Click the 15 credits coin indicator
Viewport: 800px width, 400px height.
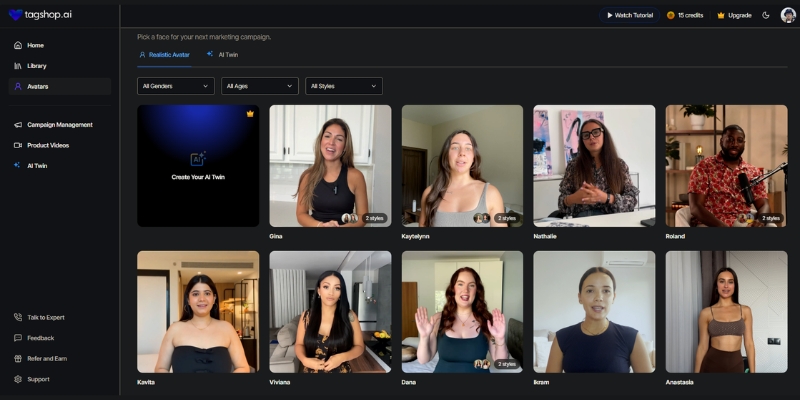685,15
